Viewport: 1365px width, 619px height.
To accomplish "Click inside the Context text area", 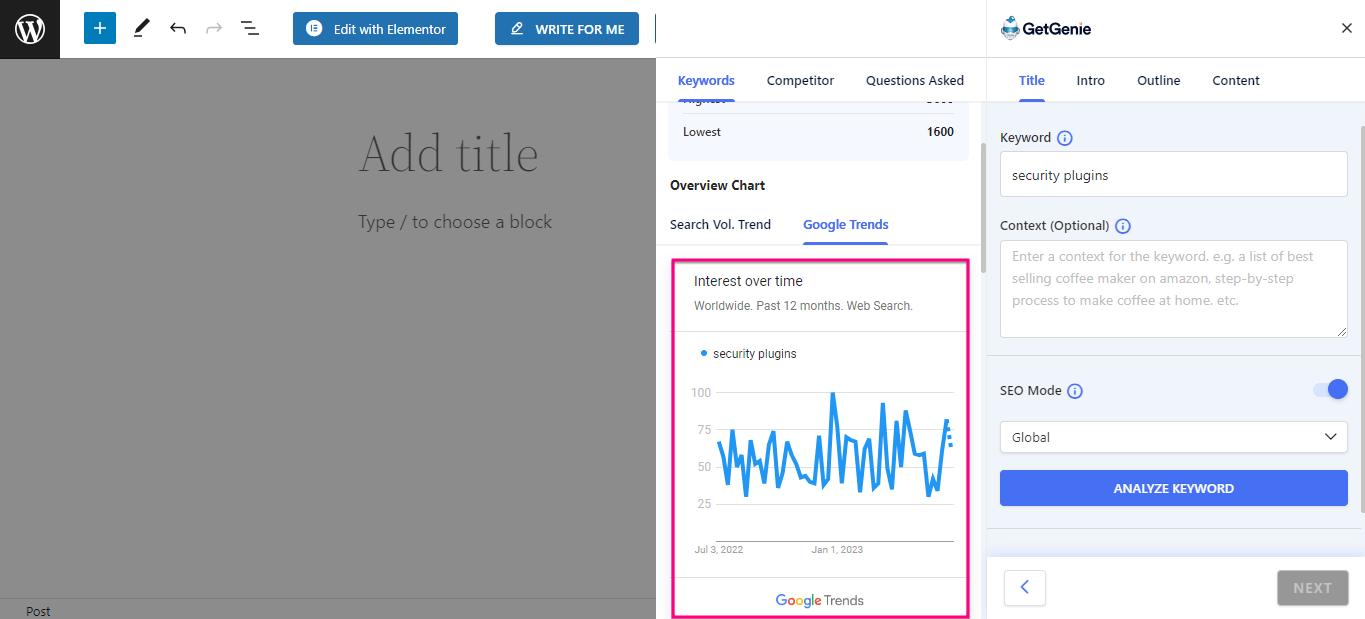I will point(1174,289).
